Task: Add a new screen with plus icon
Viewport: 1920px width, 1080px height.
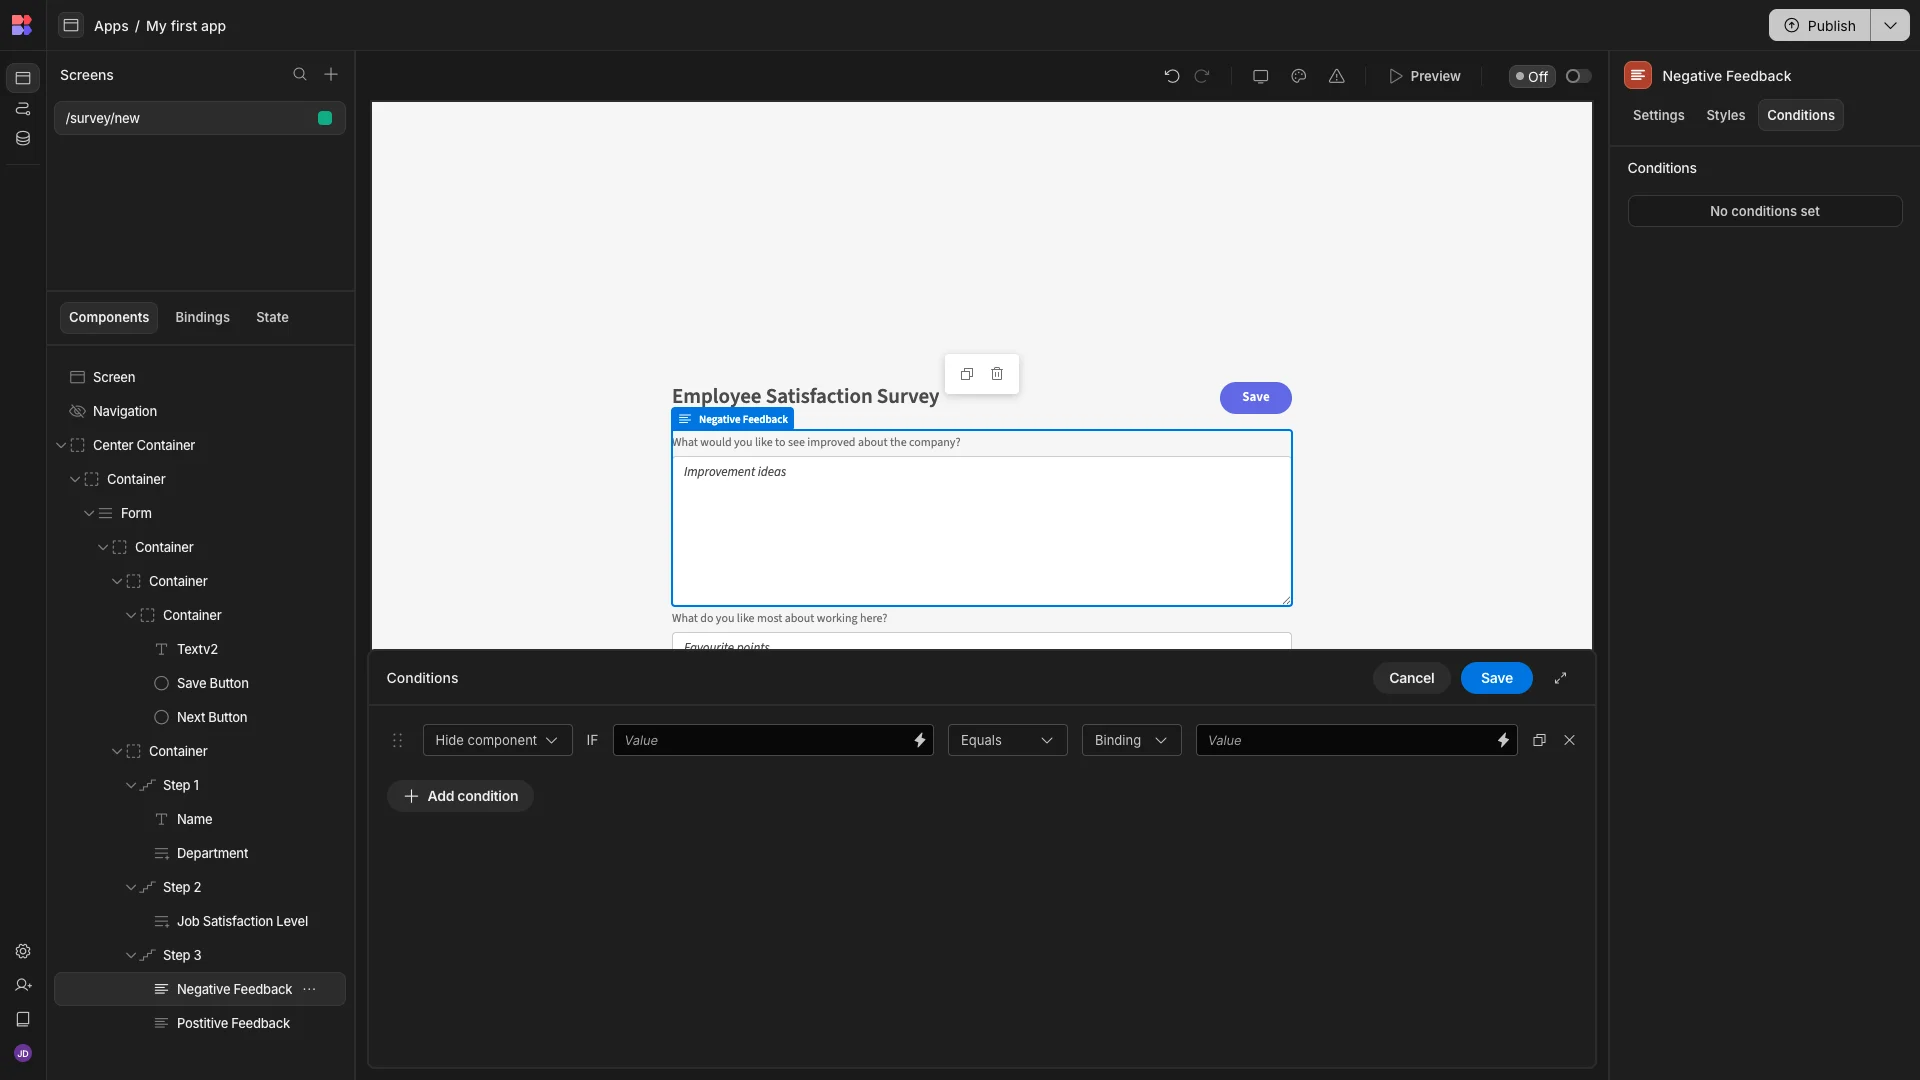Action: [331, 75]
